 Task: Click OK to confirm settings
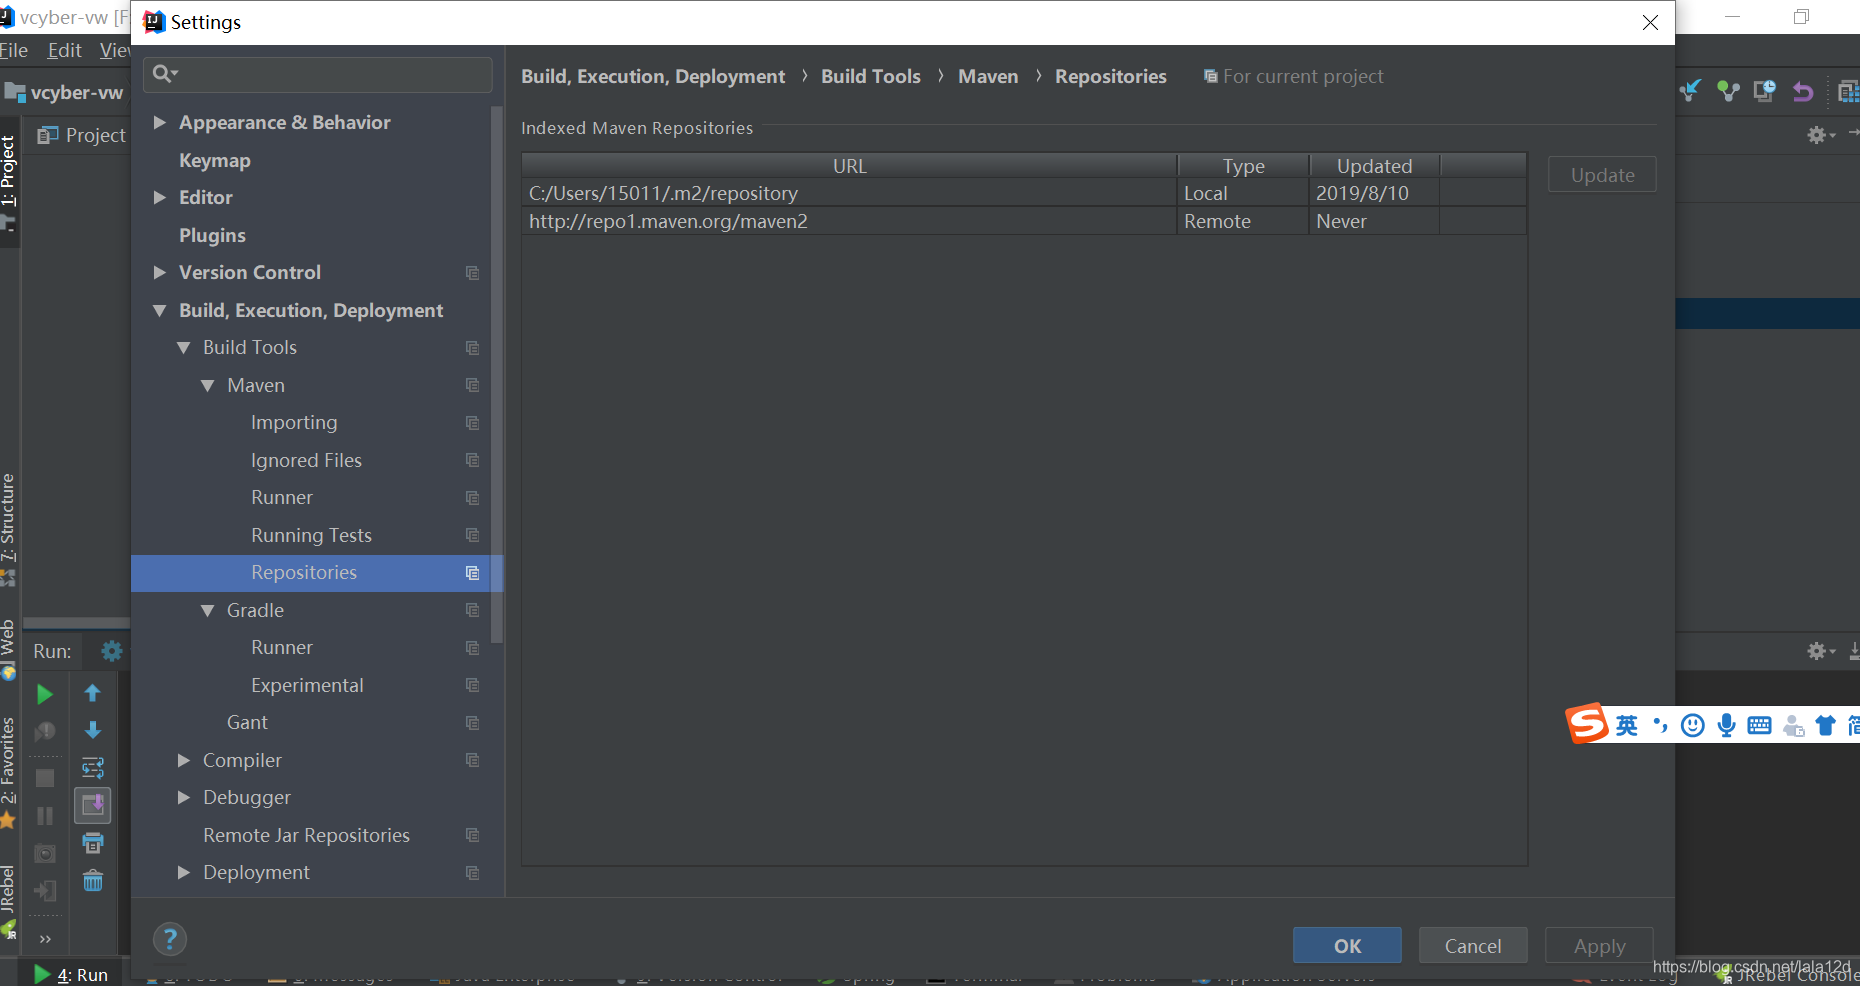coord(1347,946)
